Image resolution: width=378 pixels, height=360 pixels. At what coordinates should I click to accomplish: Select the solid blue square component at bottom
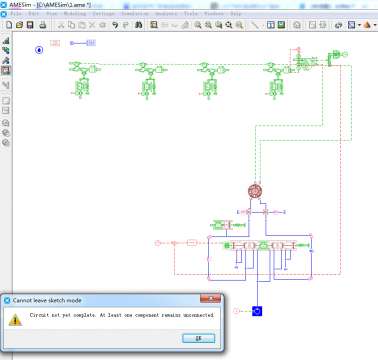tap(257, 311)
